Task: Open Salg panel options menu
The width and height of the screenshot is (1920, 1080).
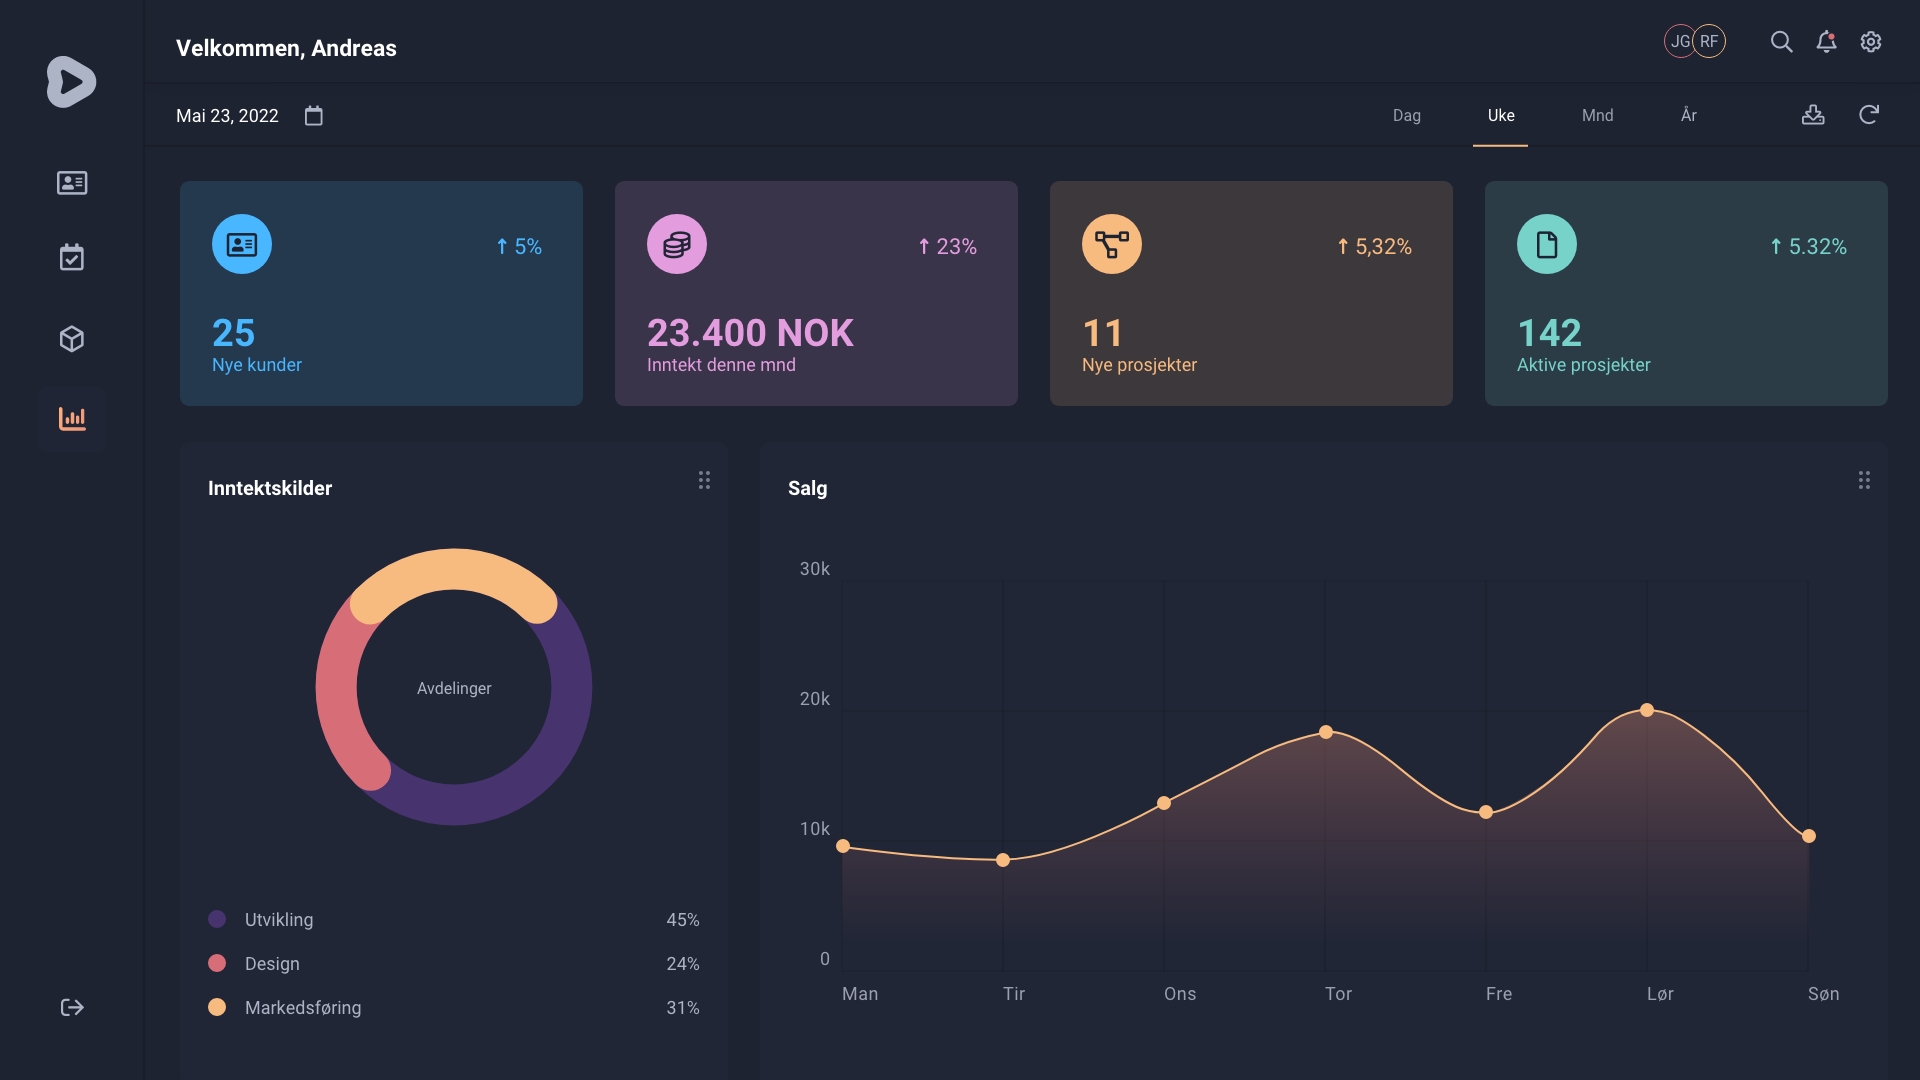Action: (1864, 481)
